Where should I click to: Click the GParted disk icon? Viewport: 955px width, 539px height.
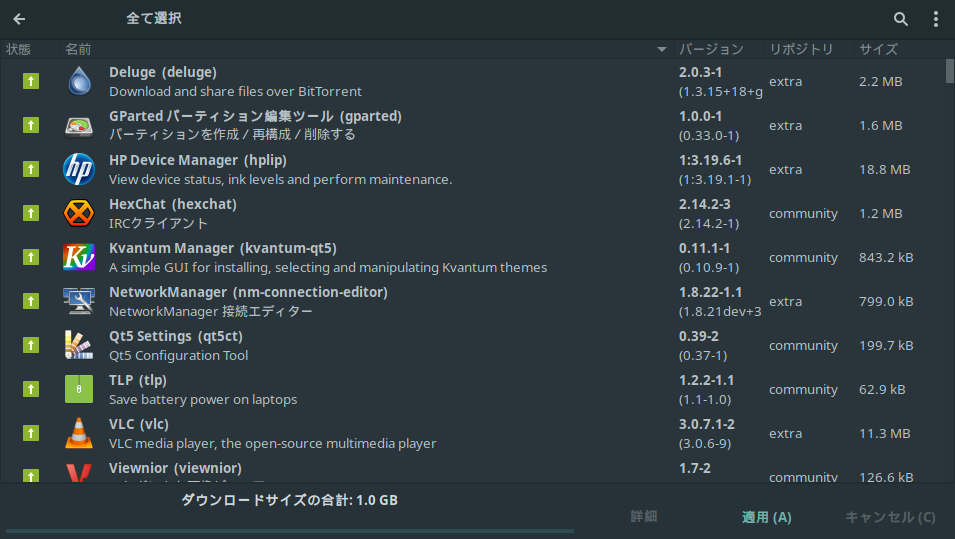coord(79,125)
